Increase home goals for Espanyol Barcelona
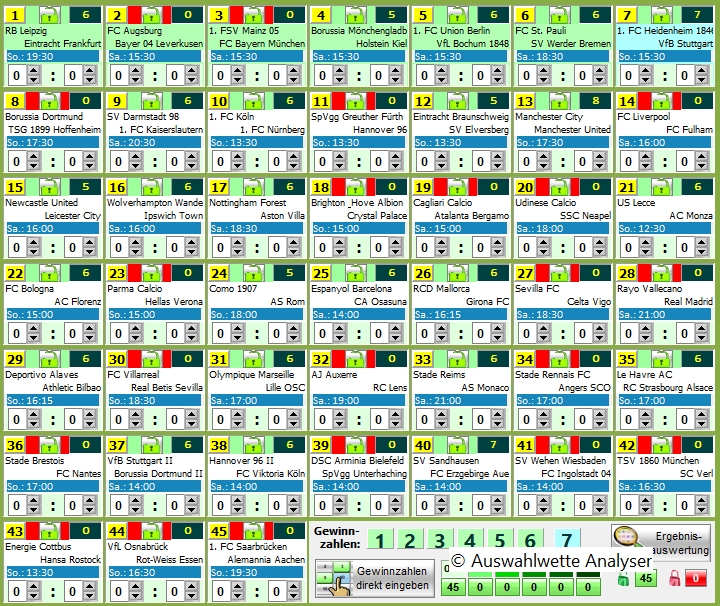Screen dimensions: 720x606 coord(339,329)
